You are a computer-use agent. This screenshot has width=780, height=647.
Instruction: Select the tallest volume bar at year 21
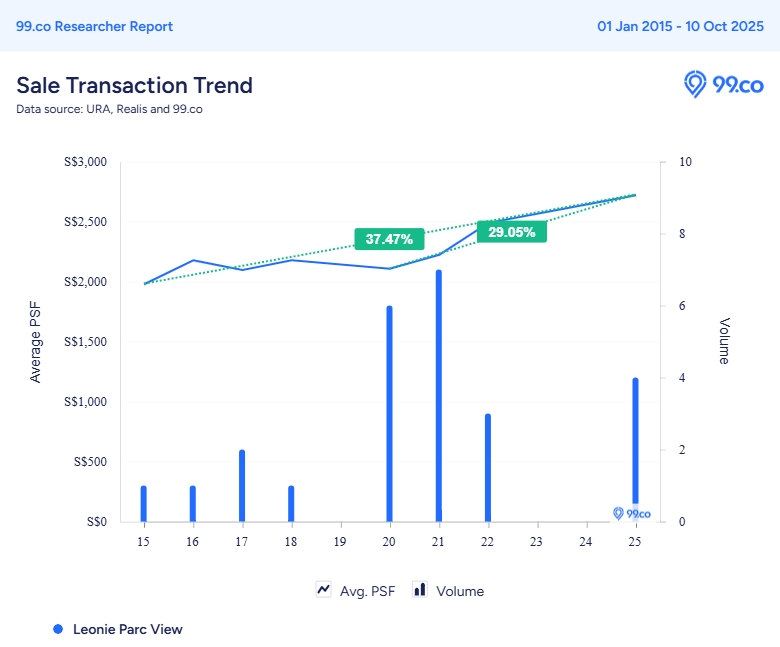(x=438, y=396)
